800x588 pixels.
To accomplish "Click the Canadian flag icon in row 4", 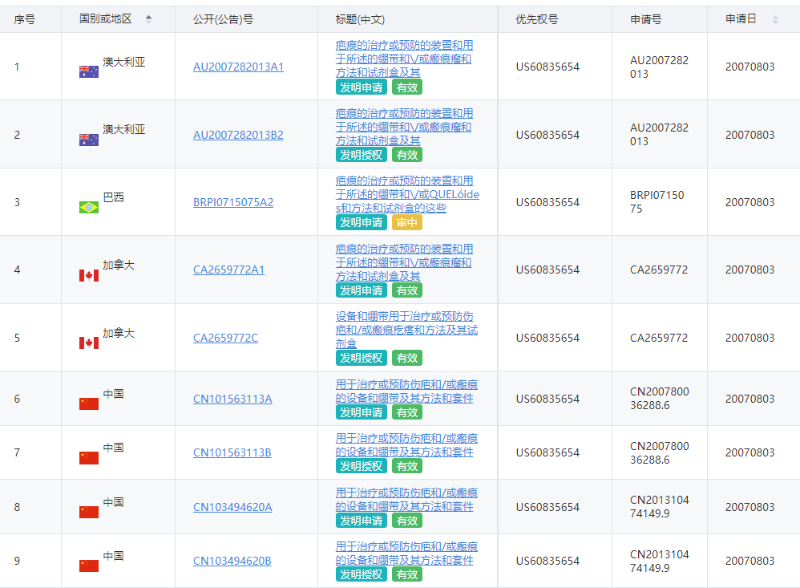I will (89, 275).
